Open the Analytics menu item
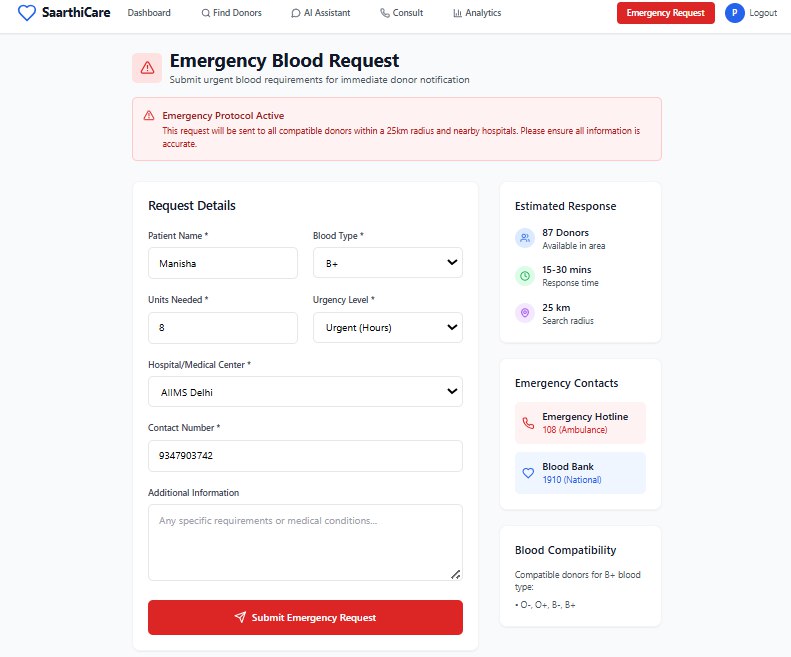791x657 pixels. [x=477, y=13]
